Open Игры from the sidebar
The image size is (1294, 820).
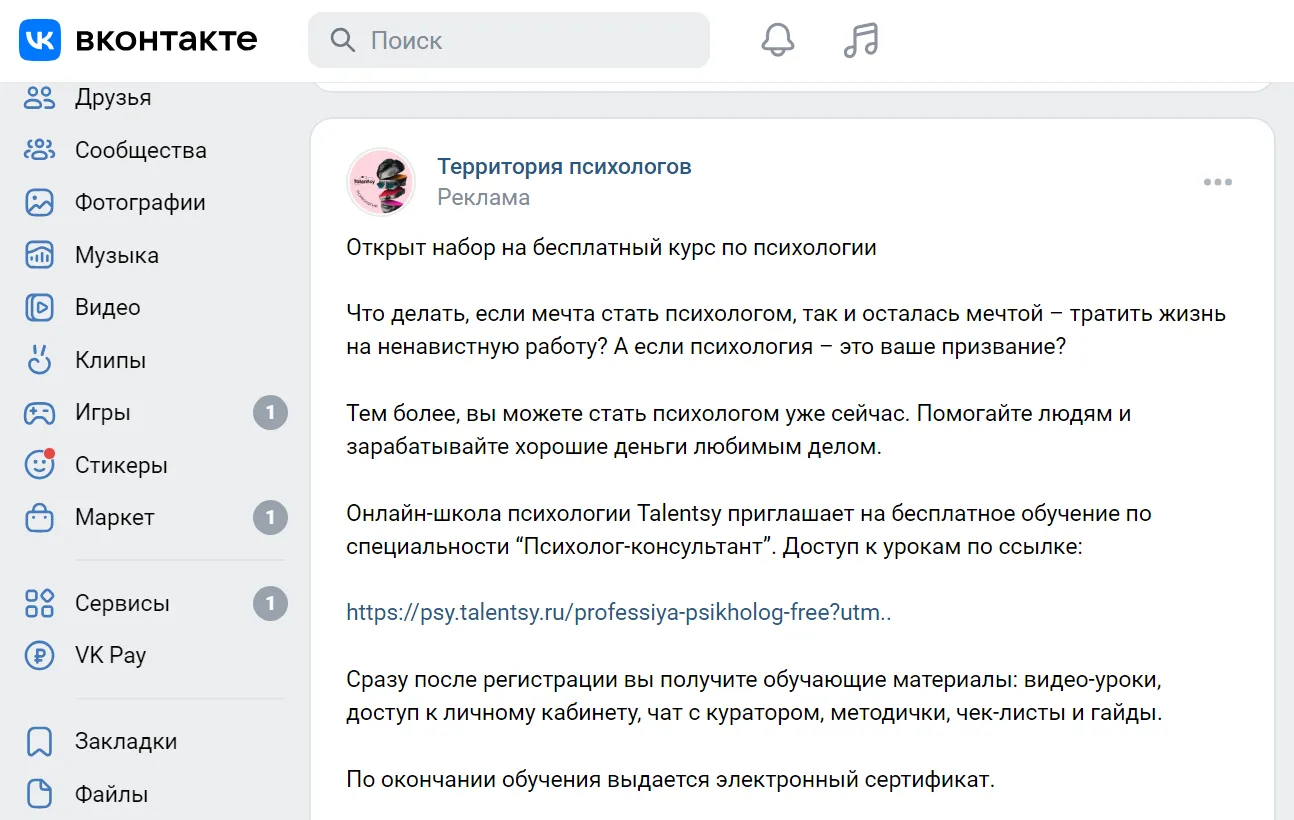click(x=103, y=413)
